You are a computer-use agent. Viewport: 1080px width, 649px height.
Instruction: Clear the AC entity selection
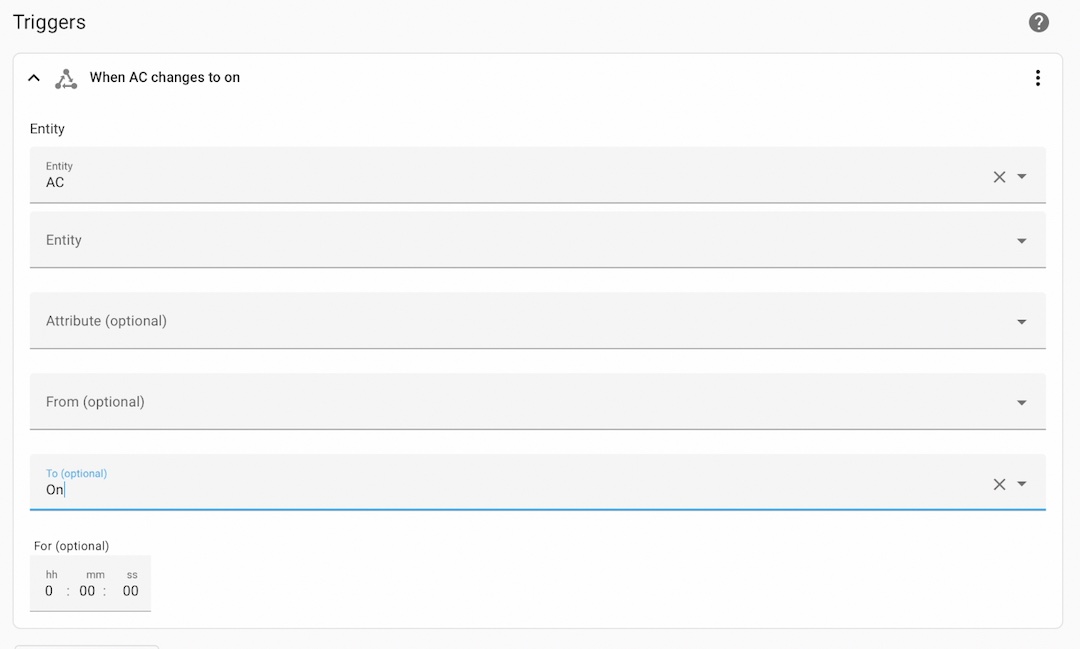(999, 177)
